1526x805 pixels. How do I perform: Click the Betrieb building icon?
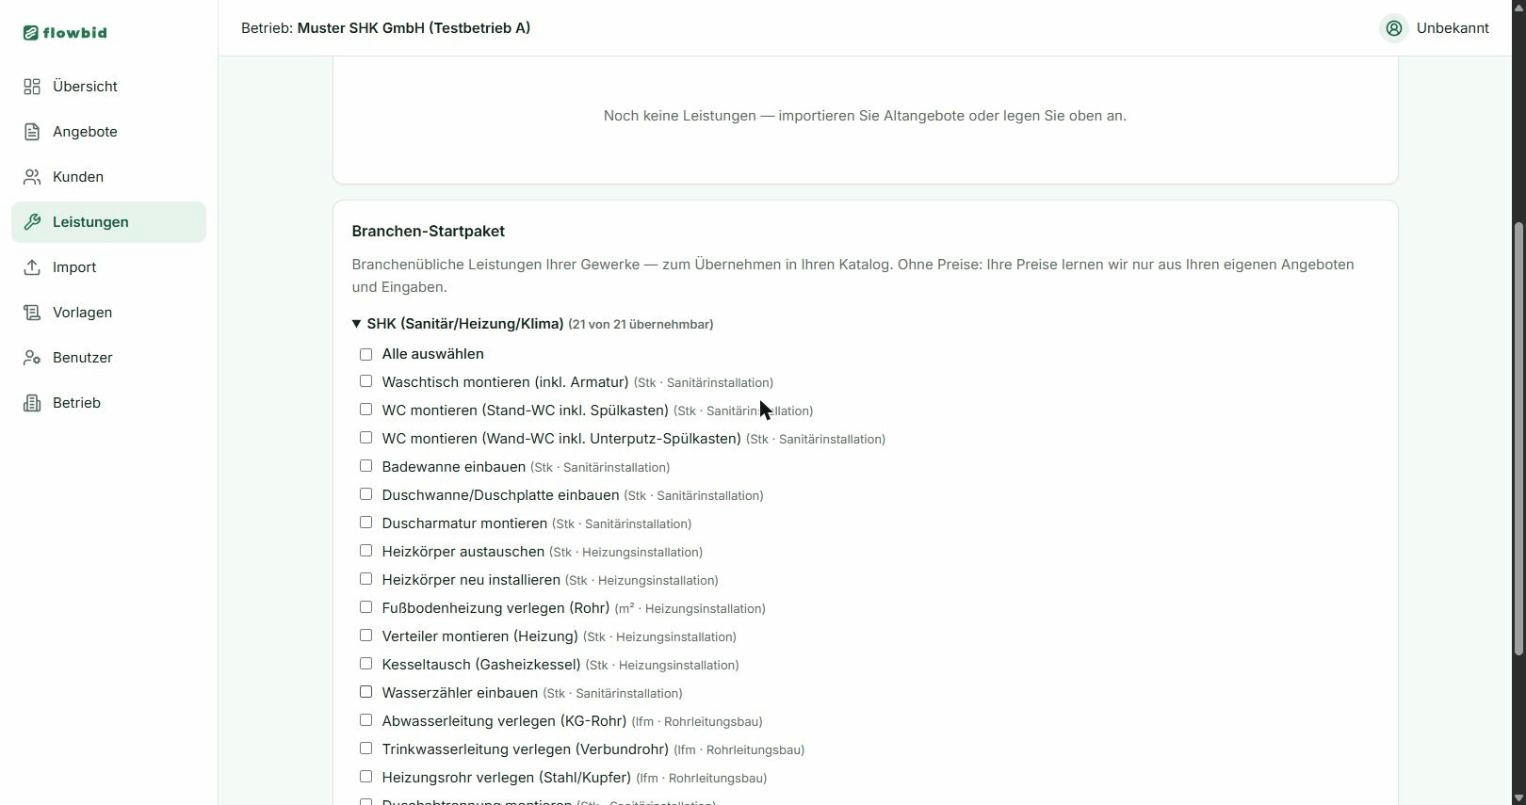32,403
